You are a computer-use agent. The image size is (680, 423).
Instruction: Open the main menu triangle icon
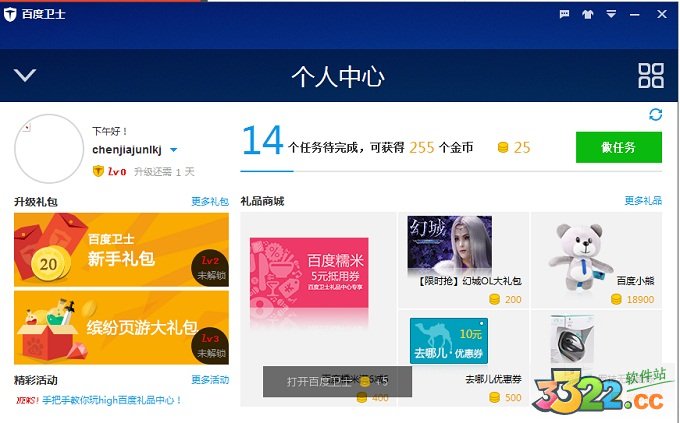(611, 14)
